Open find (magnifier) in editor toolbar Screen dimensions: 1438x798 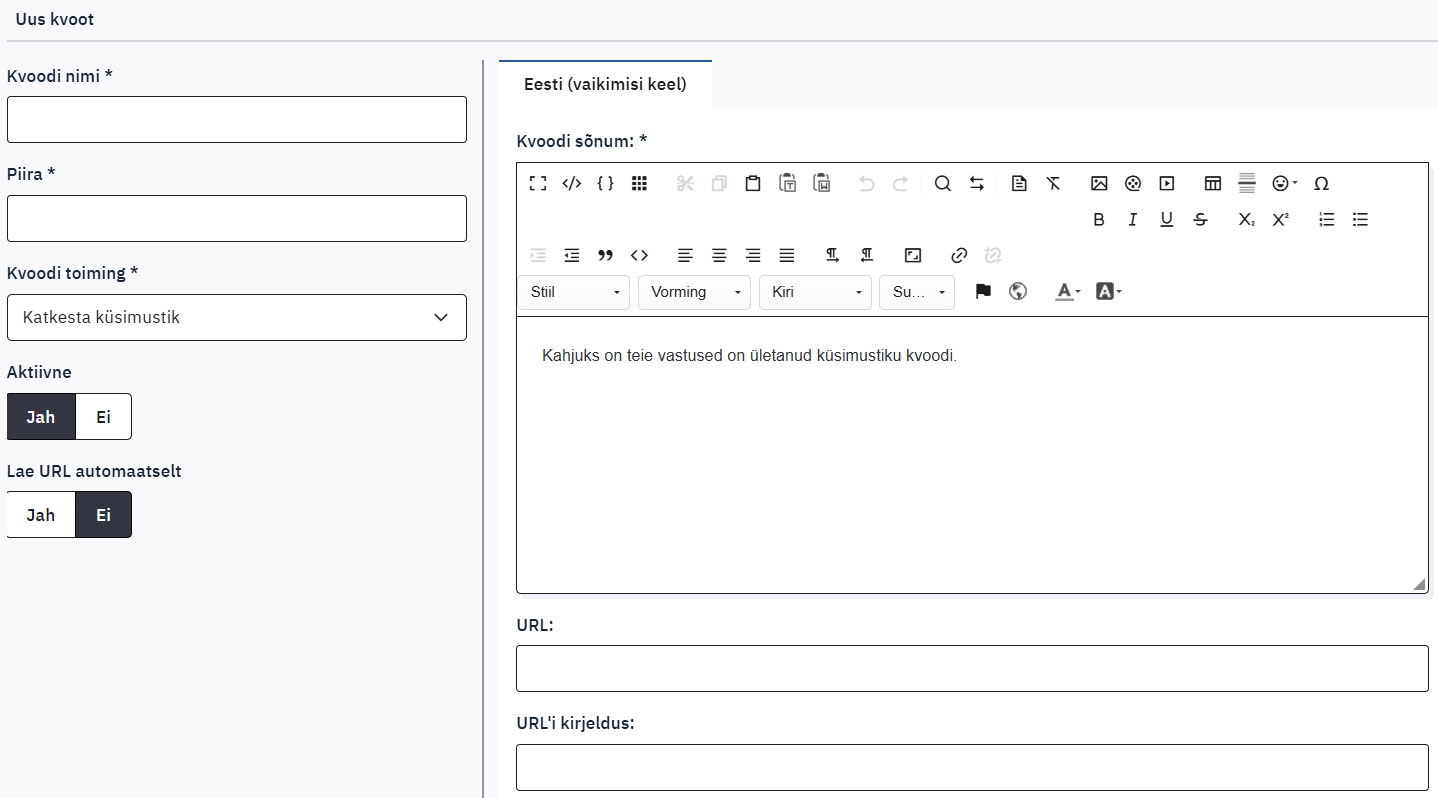coord(942,183)
